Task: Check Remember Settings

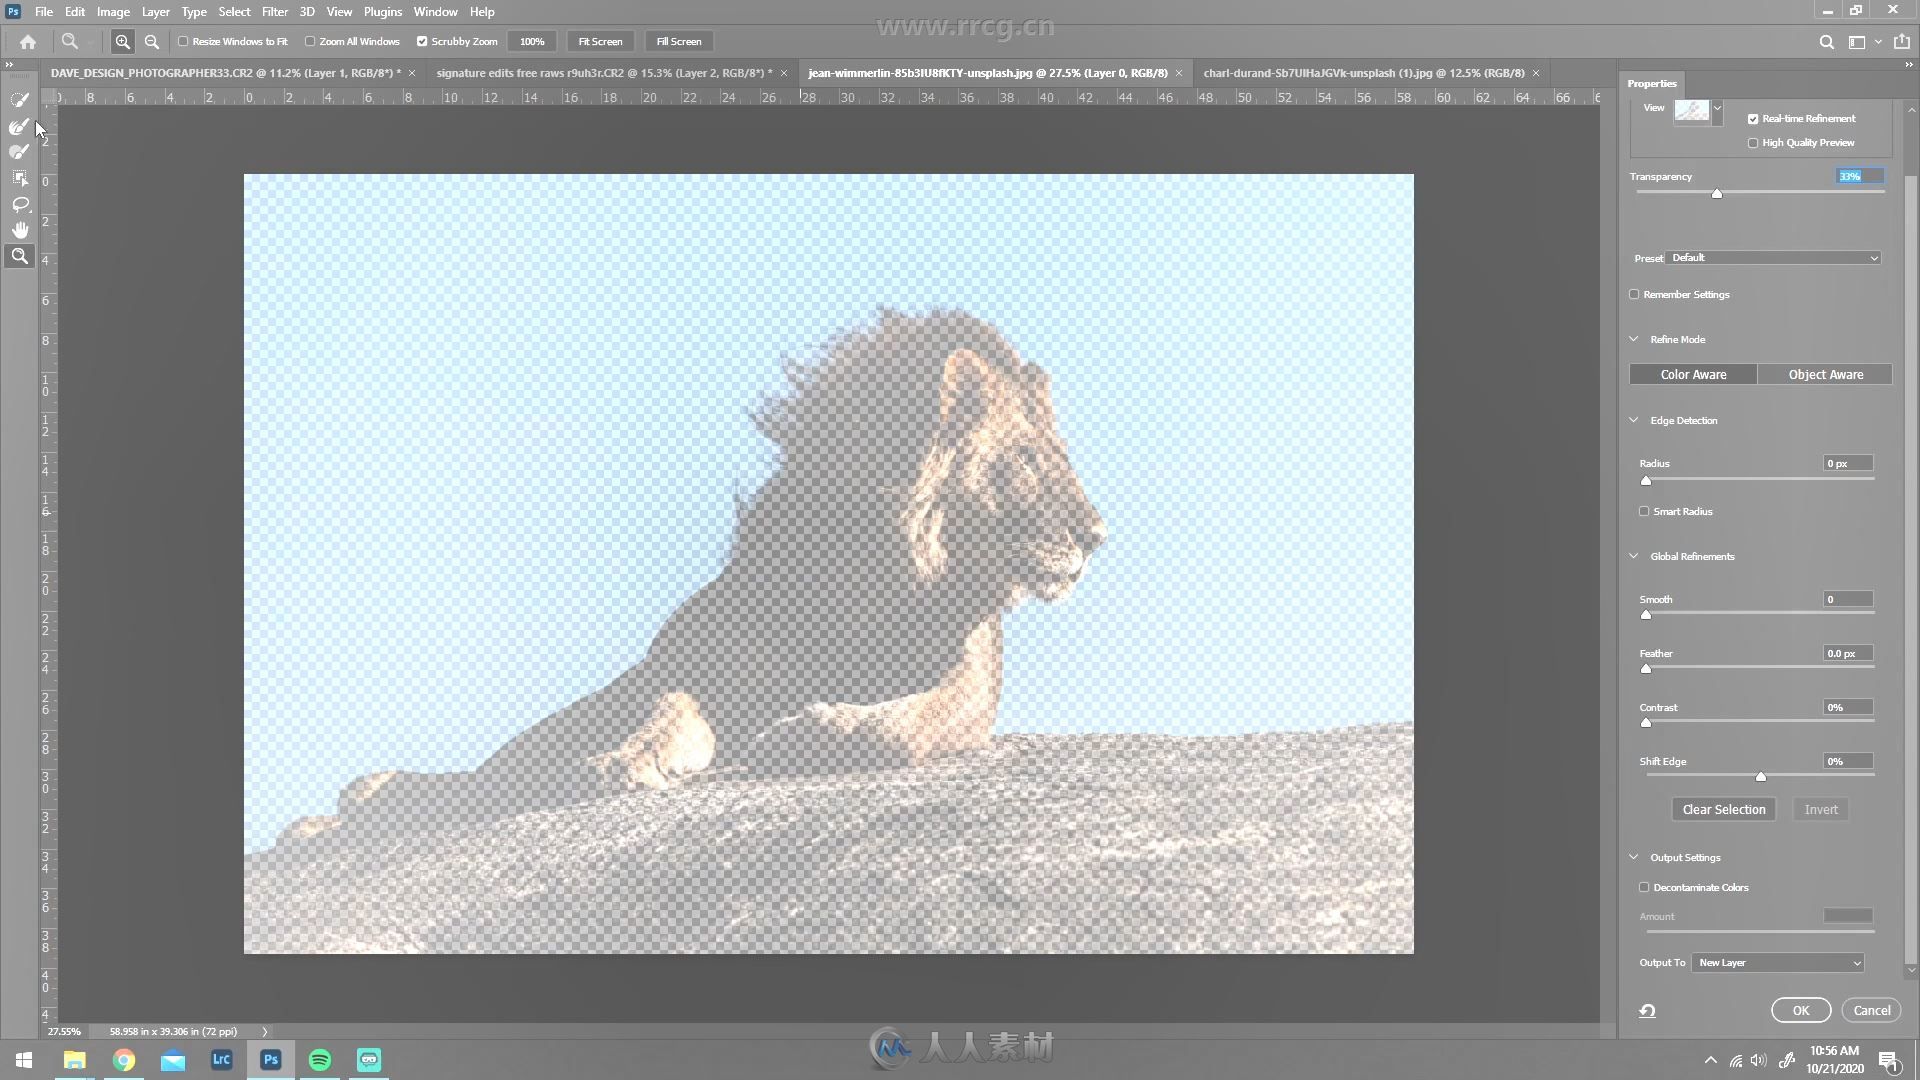Action: click(1634, 295)
